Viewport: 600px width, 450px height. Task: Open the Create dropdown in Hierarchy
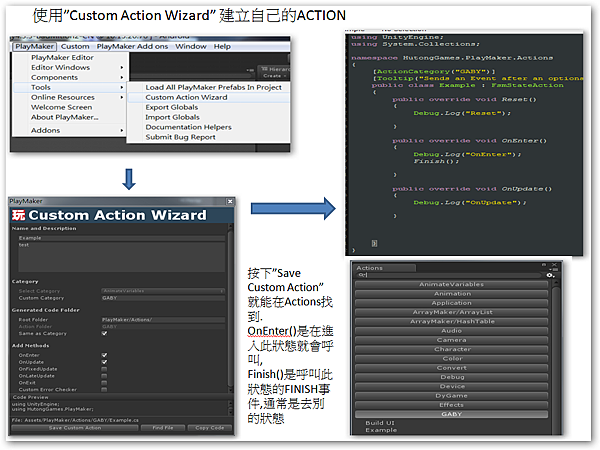(275, 76)
